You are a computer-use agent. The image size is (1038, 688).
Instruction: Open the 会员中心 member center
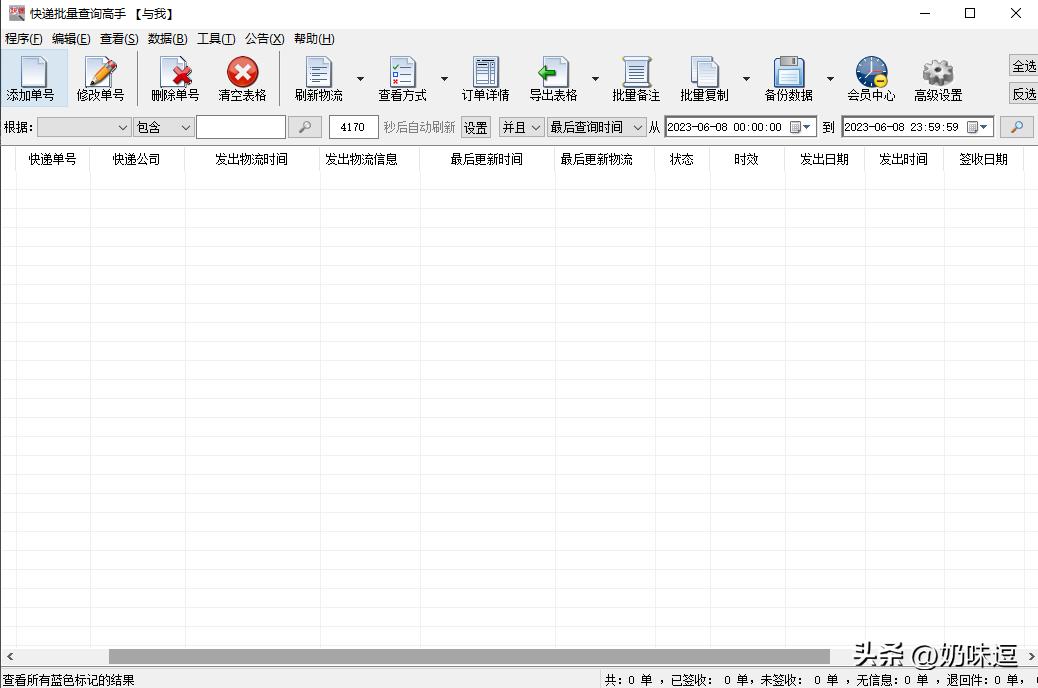tap(871, 79)
